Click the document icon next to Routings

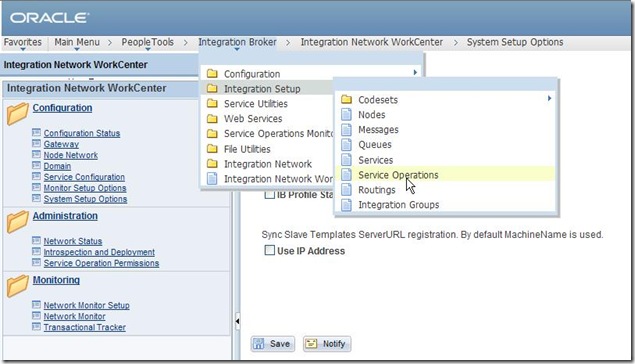click(x=346, y=189)
